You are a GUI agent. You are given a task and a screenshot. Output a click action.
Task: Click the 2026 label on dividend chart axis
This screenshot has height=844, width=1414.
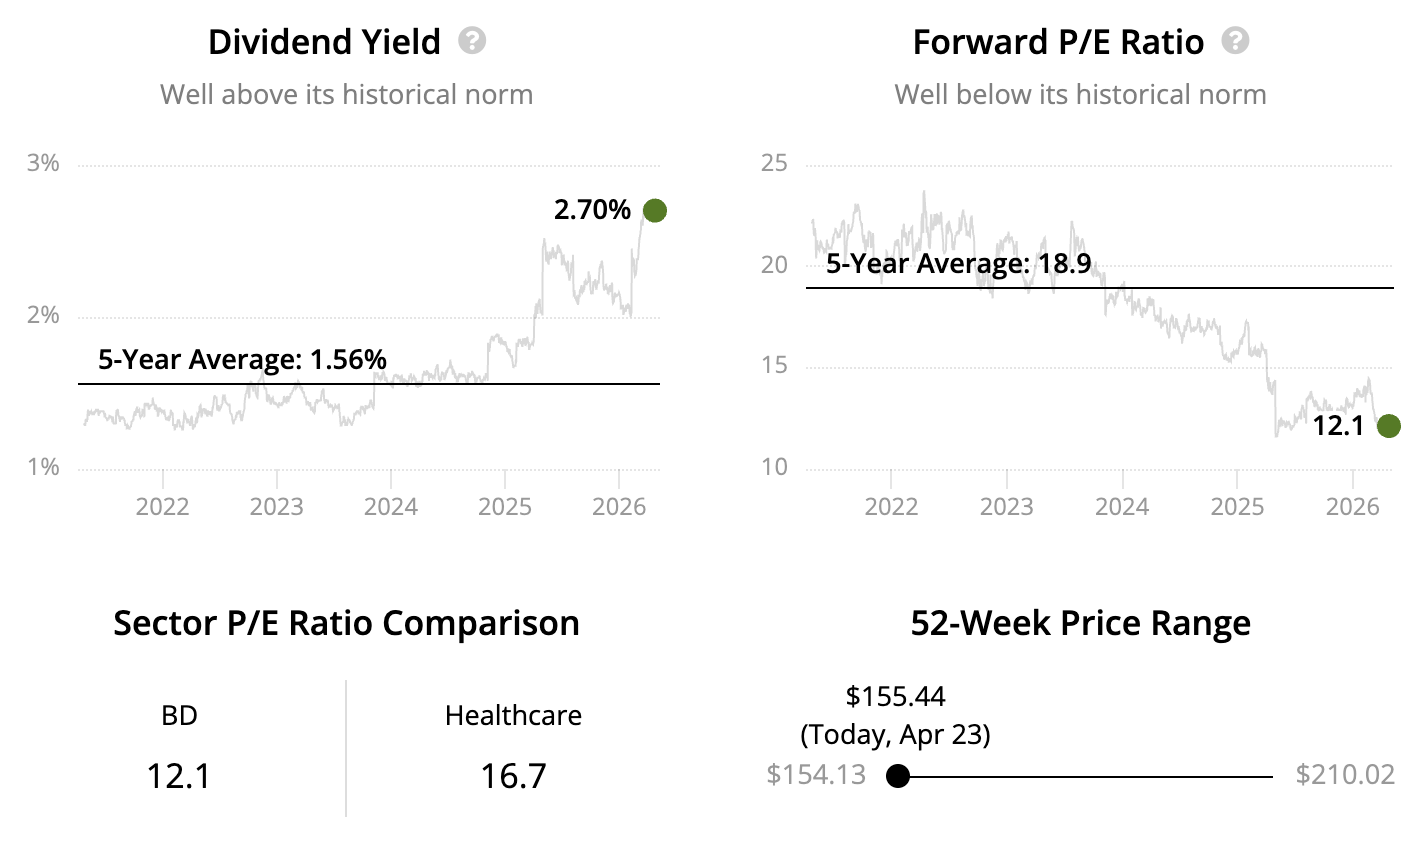tap(619, 506)
